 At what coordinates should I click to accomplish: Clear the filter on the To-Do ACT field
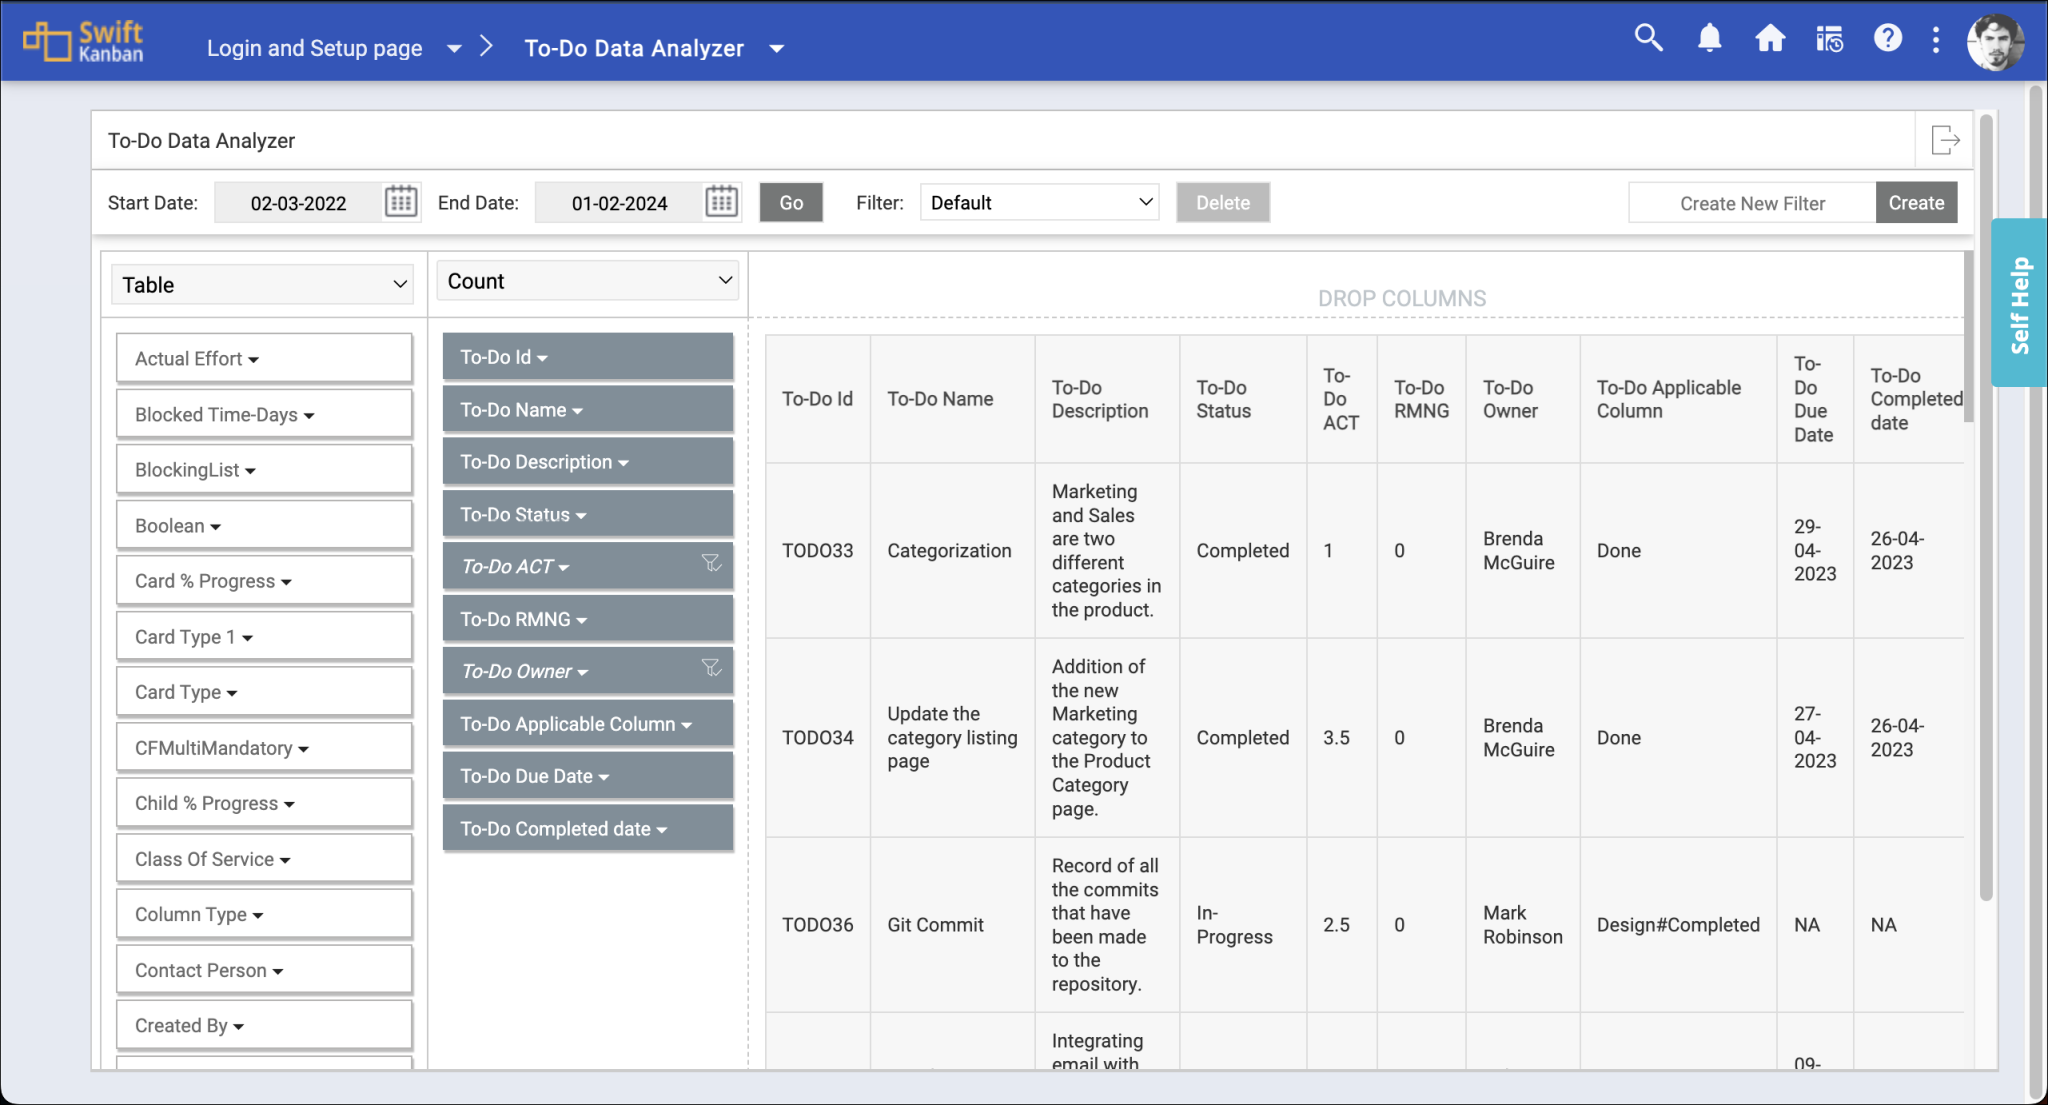click(711, 563)
